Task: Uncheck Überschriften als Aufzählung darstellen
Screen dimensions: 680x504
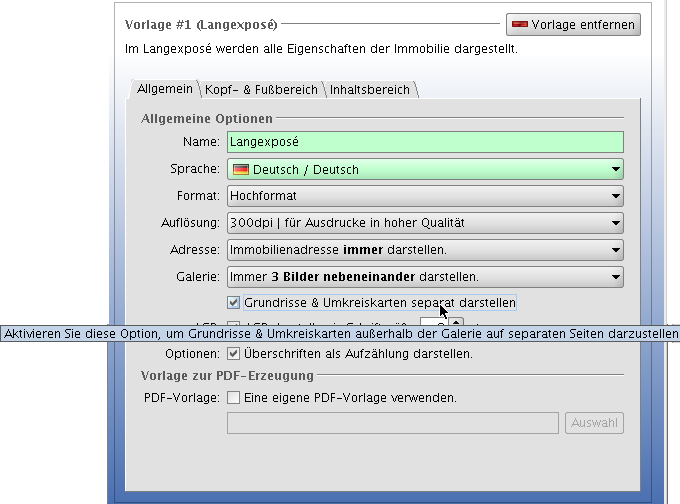Action: pos(234,353)
